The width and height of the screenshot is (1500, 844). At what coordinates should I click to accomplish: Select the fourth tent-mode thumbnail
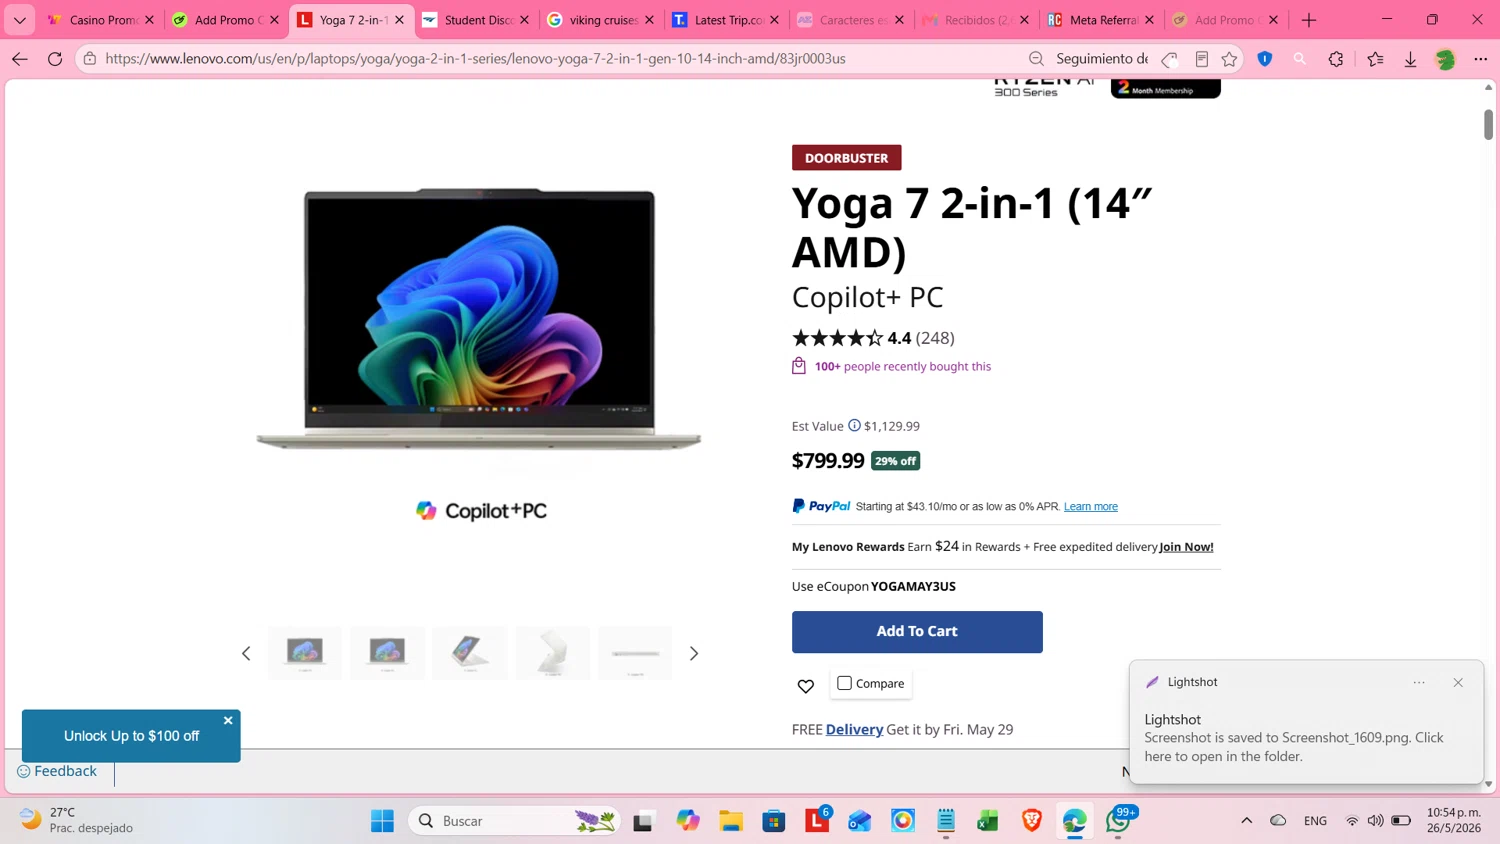pyautogui.click(x=553, y=653)
